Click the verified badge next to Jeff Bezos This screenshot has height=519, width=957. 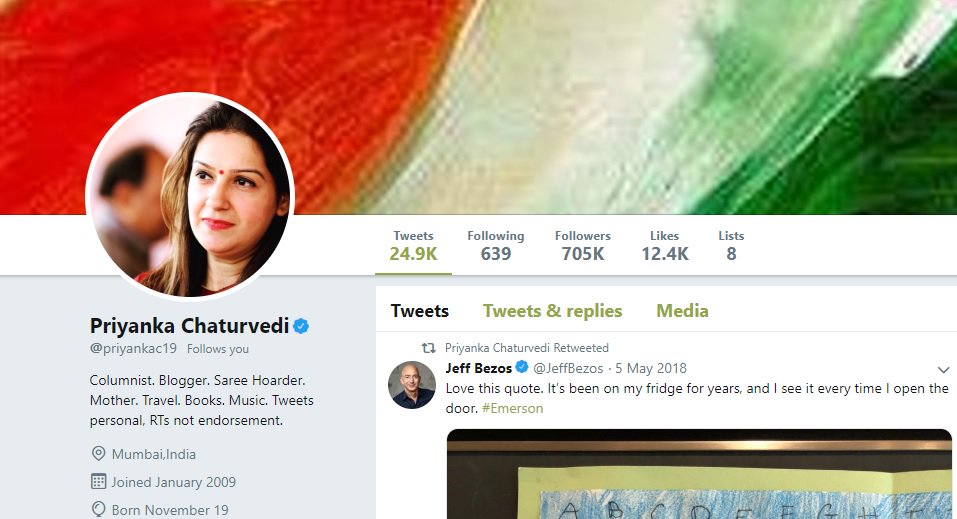pyautogui.click(x=522, y=367)
